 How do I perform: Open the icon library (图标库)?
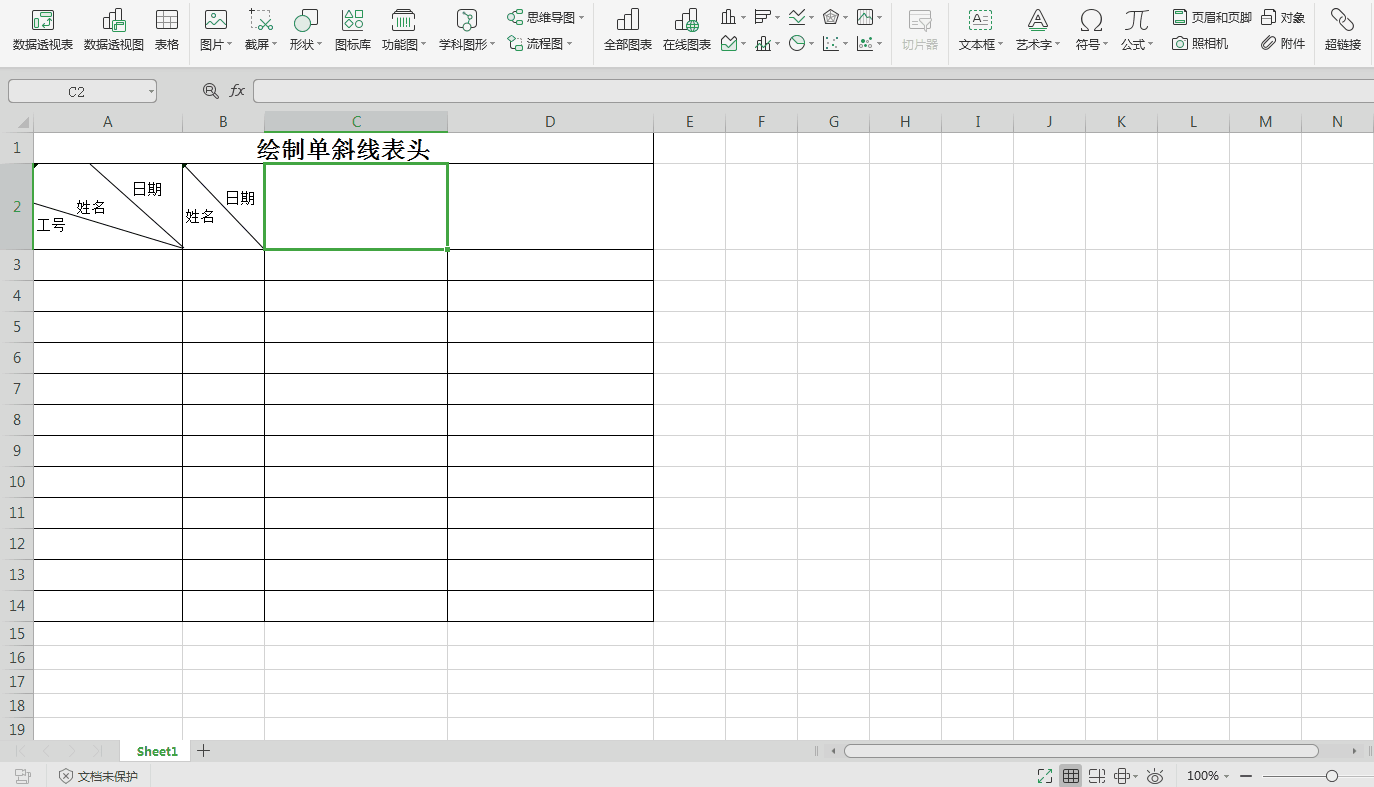[352, 30]
